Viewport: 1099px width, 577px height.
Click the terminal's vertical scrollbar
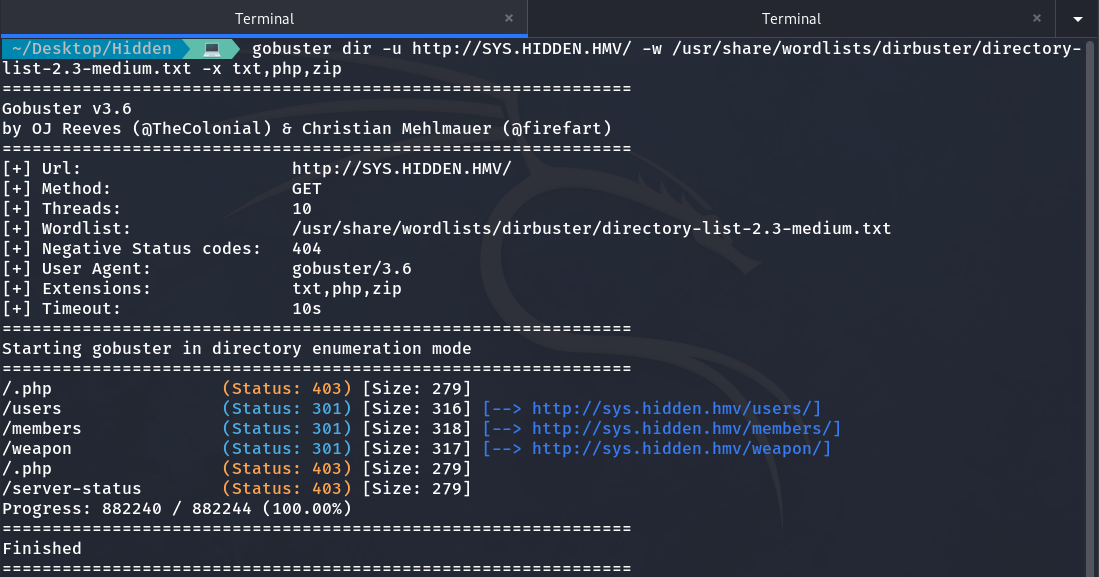click(x=1092, y=300)
